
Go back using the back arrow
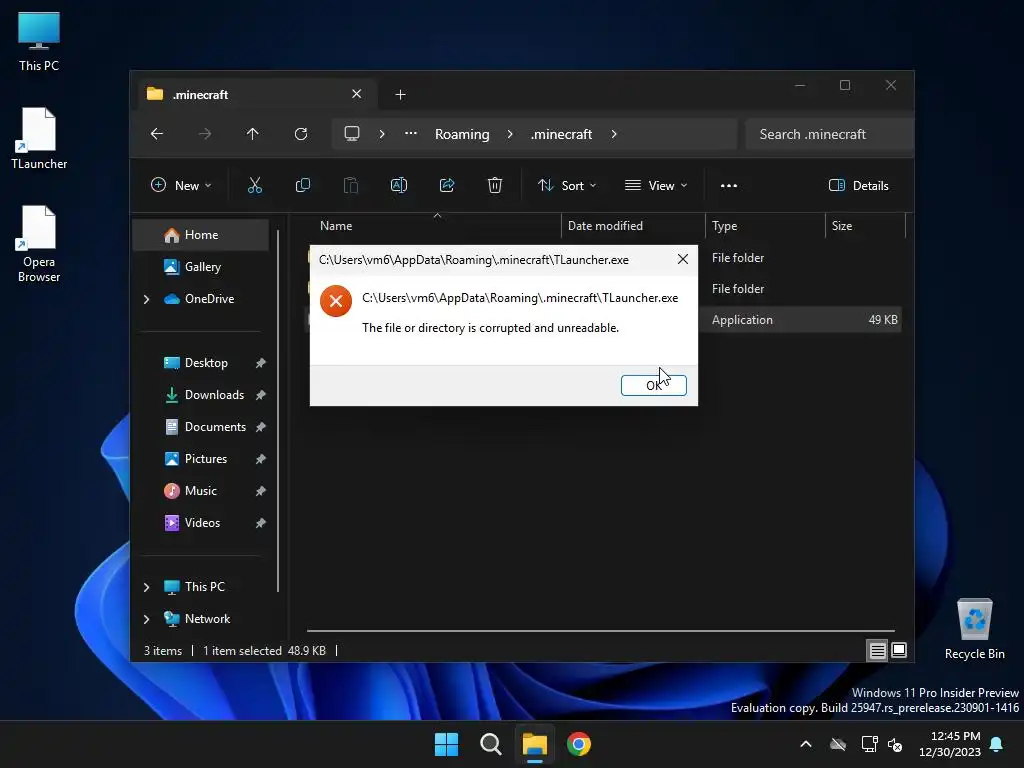click(157, 134)
